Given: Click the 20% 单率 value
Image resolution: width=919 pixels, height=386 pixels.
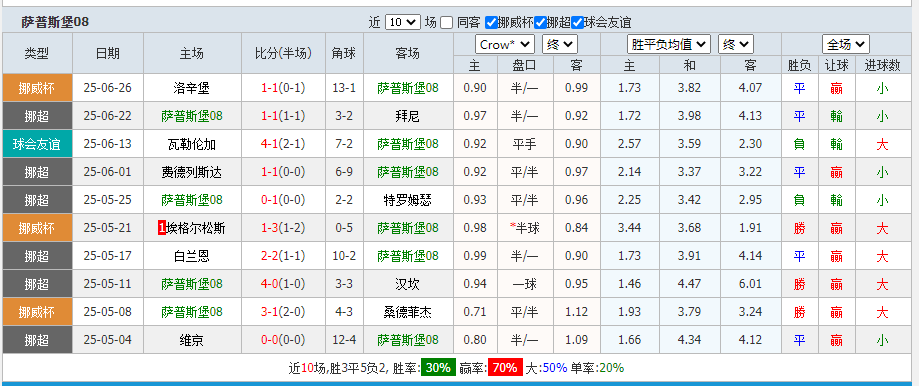Looking at the screenshot, I should (611, 368).
